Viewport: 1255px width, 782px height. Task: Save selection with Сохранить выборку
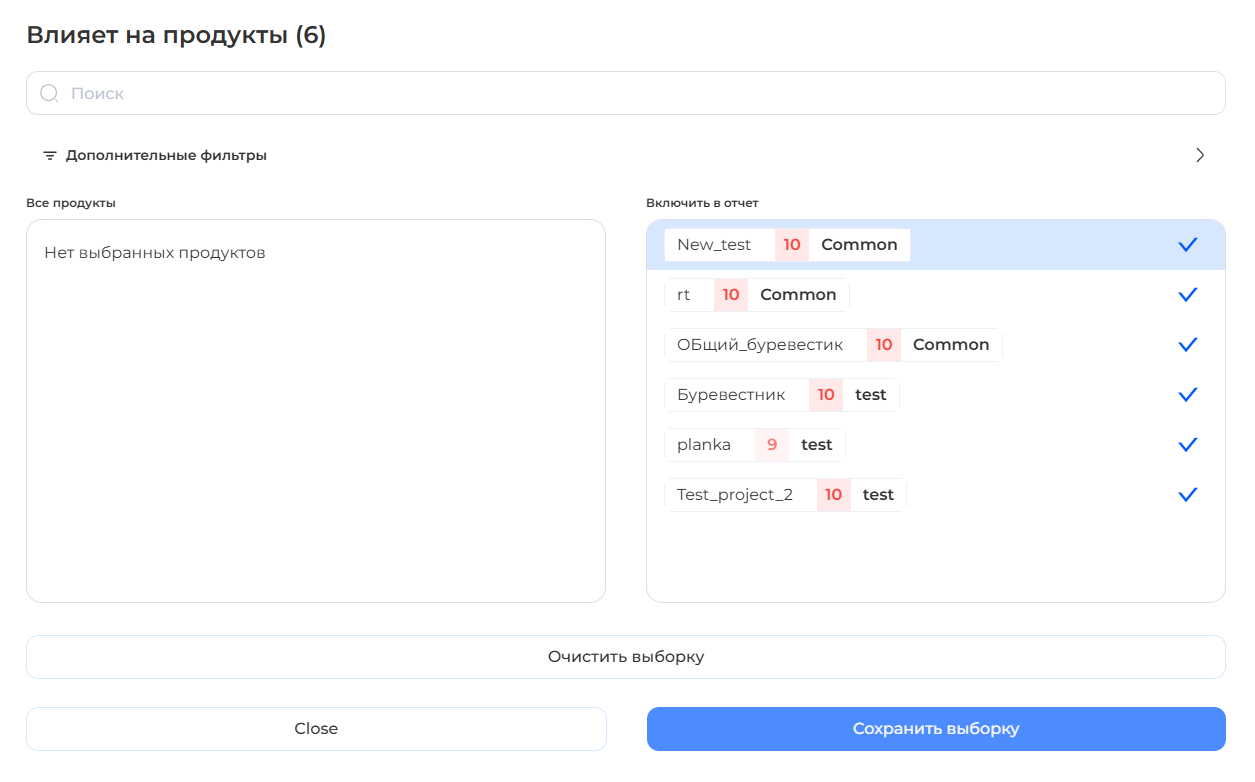(x=935, y=729)
